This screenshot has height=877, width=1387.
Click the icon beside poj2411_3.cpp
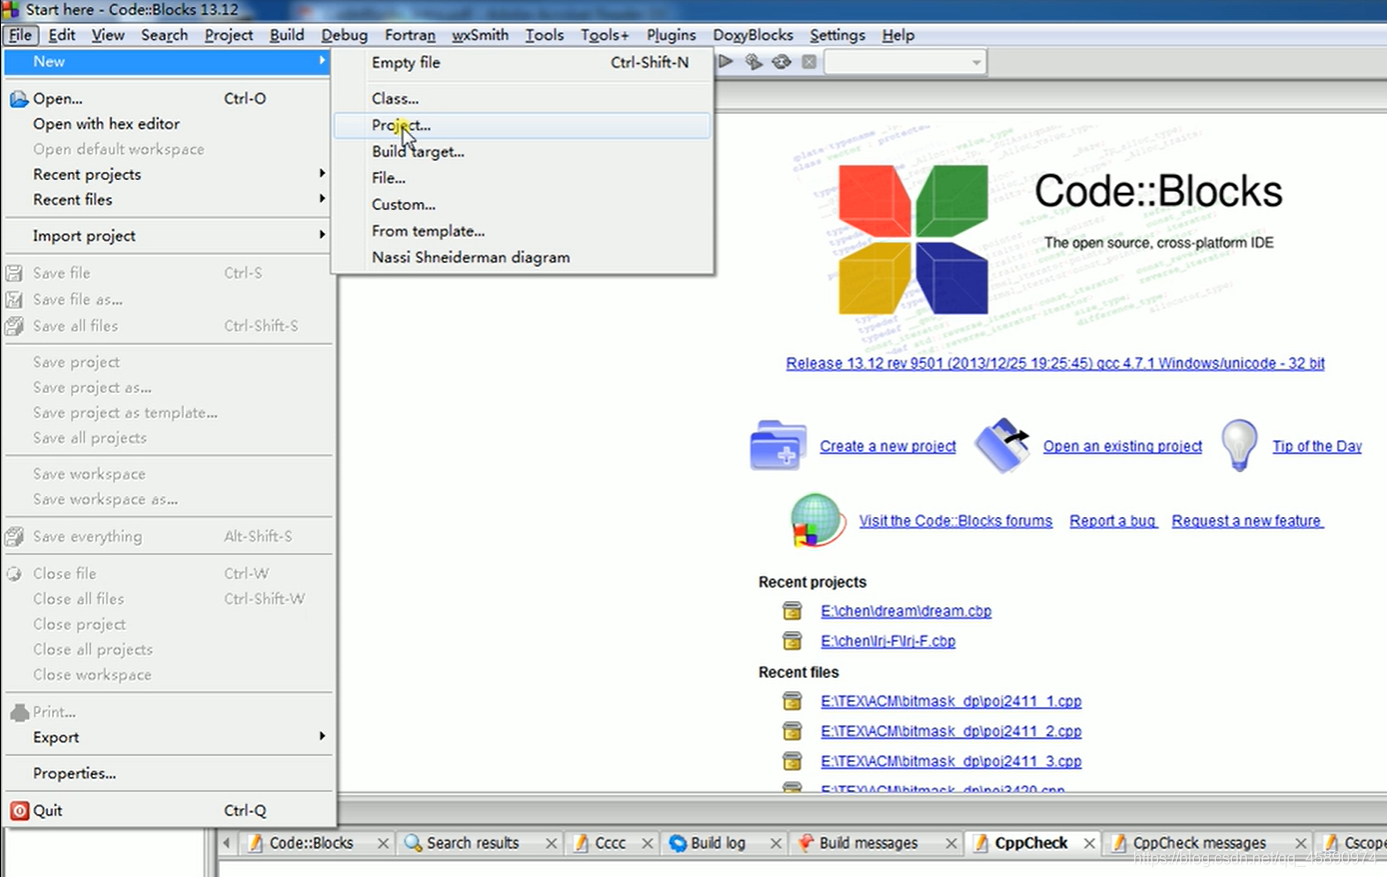click(792, 761)
